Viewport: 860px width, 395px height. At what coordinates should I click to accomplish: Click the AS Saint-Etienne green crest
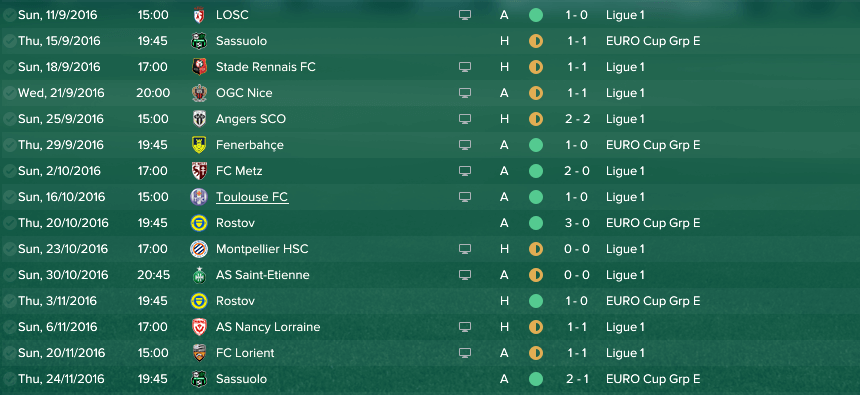tap(199, 275)
